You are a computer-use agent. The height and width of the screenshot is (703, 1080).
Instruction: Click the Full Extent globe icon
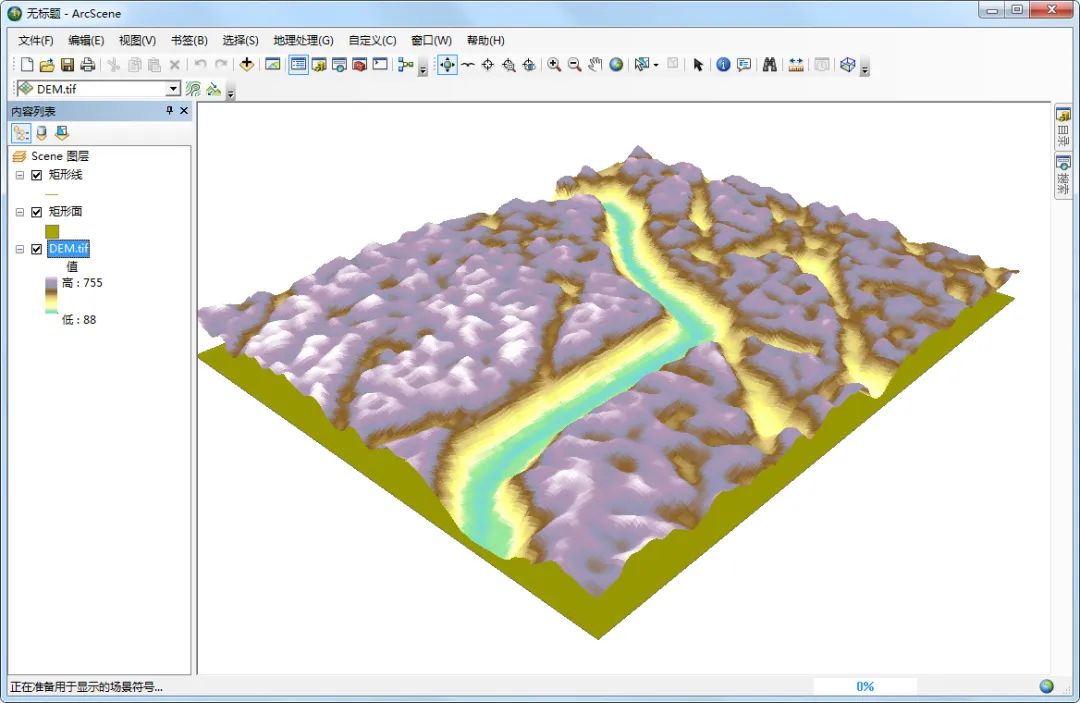pyautogui.click(x=616, y=65)
